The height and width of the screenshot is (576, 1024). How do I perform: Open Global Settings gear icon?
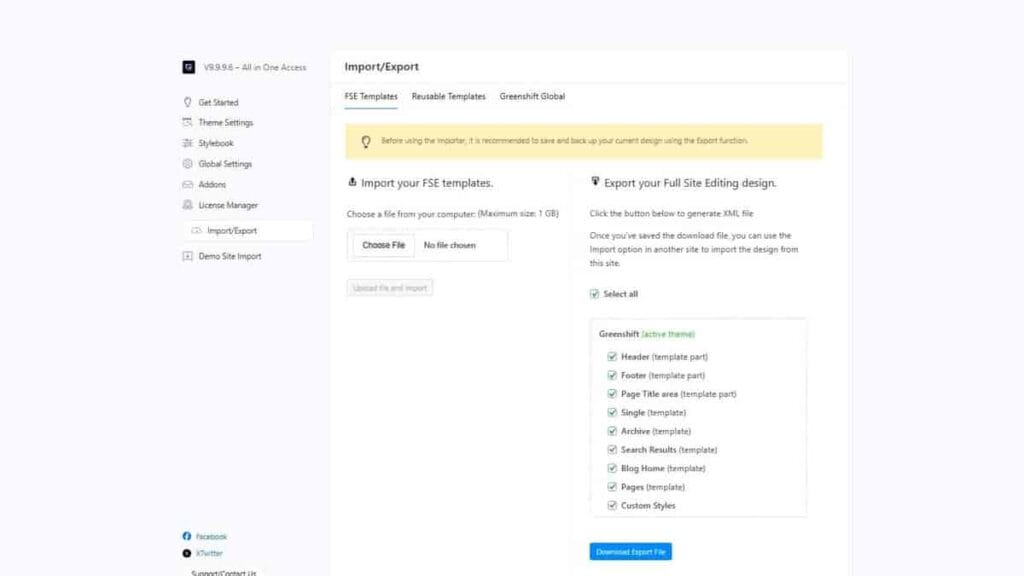pos(187,163)
